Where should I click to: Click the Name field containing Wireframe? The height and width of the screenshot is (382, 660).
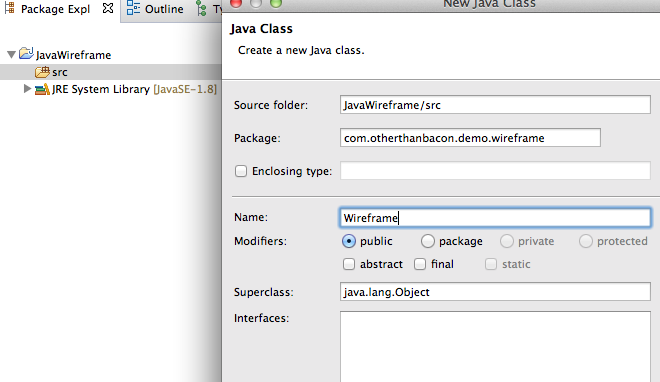[495, 218]
